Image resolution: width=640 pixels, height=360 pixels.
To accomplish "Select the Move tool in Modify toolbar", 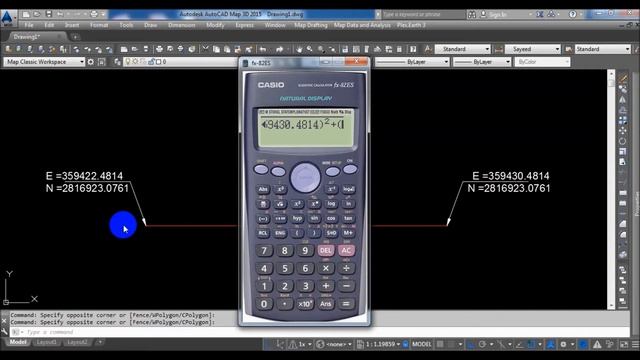I will point(622,131).
